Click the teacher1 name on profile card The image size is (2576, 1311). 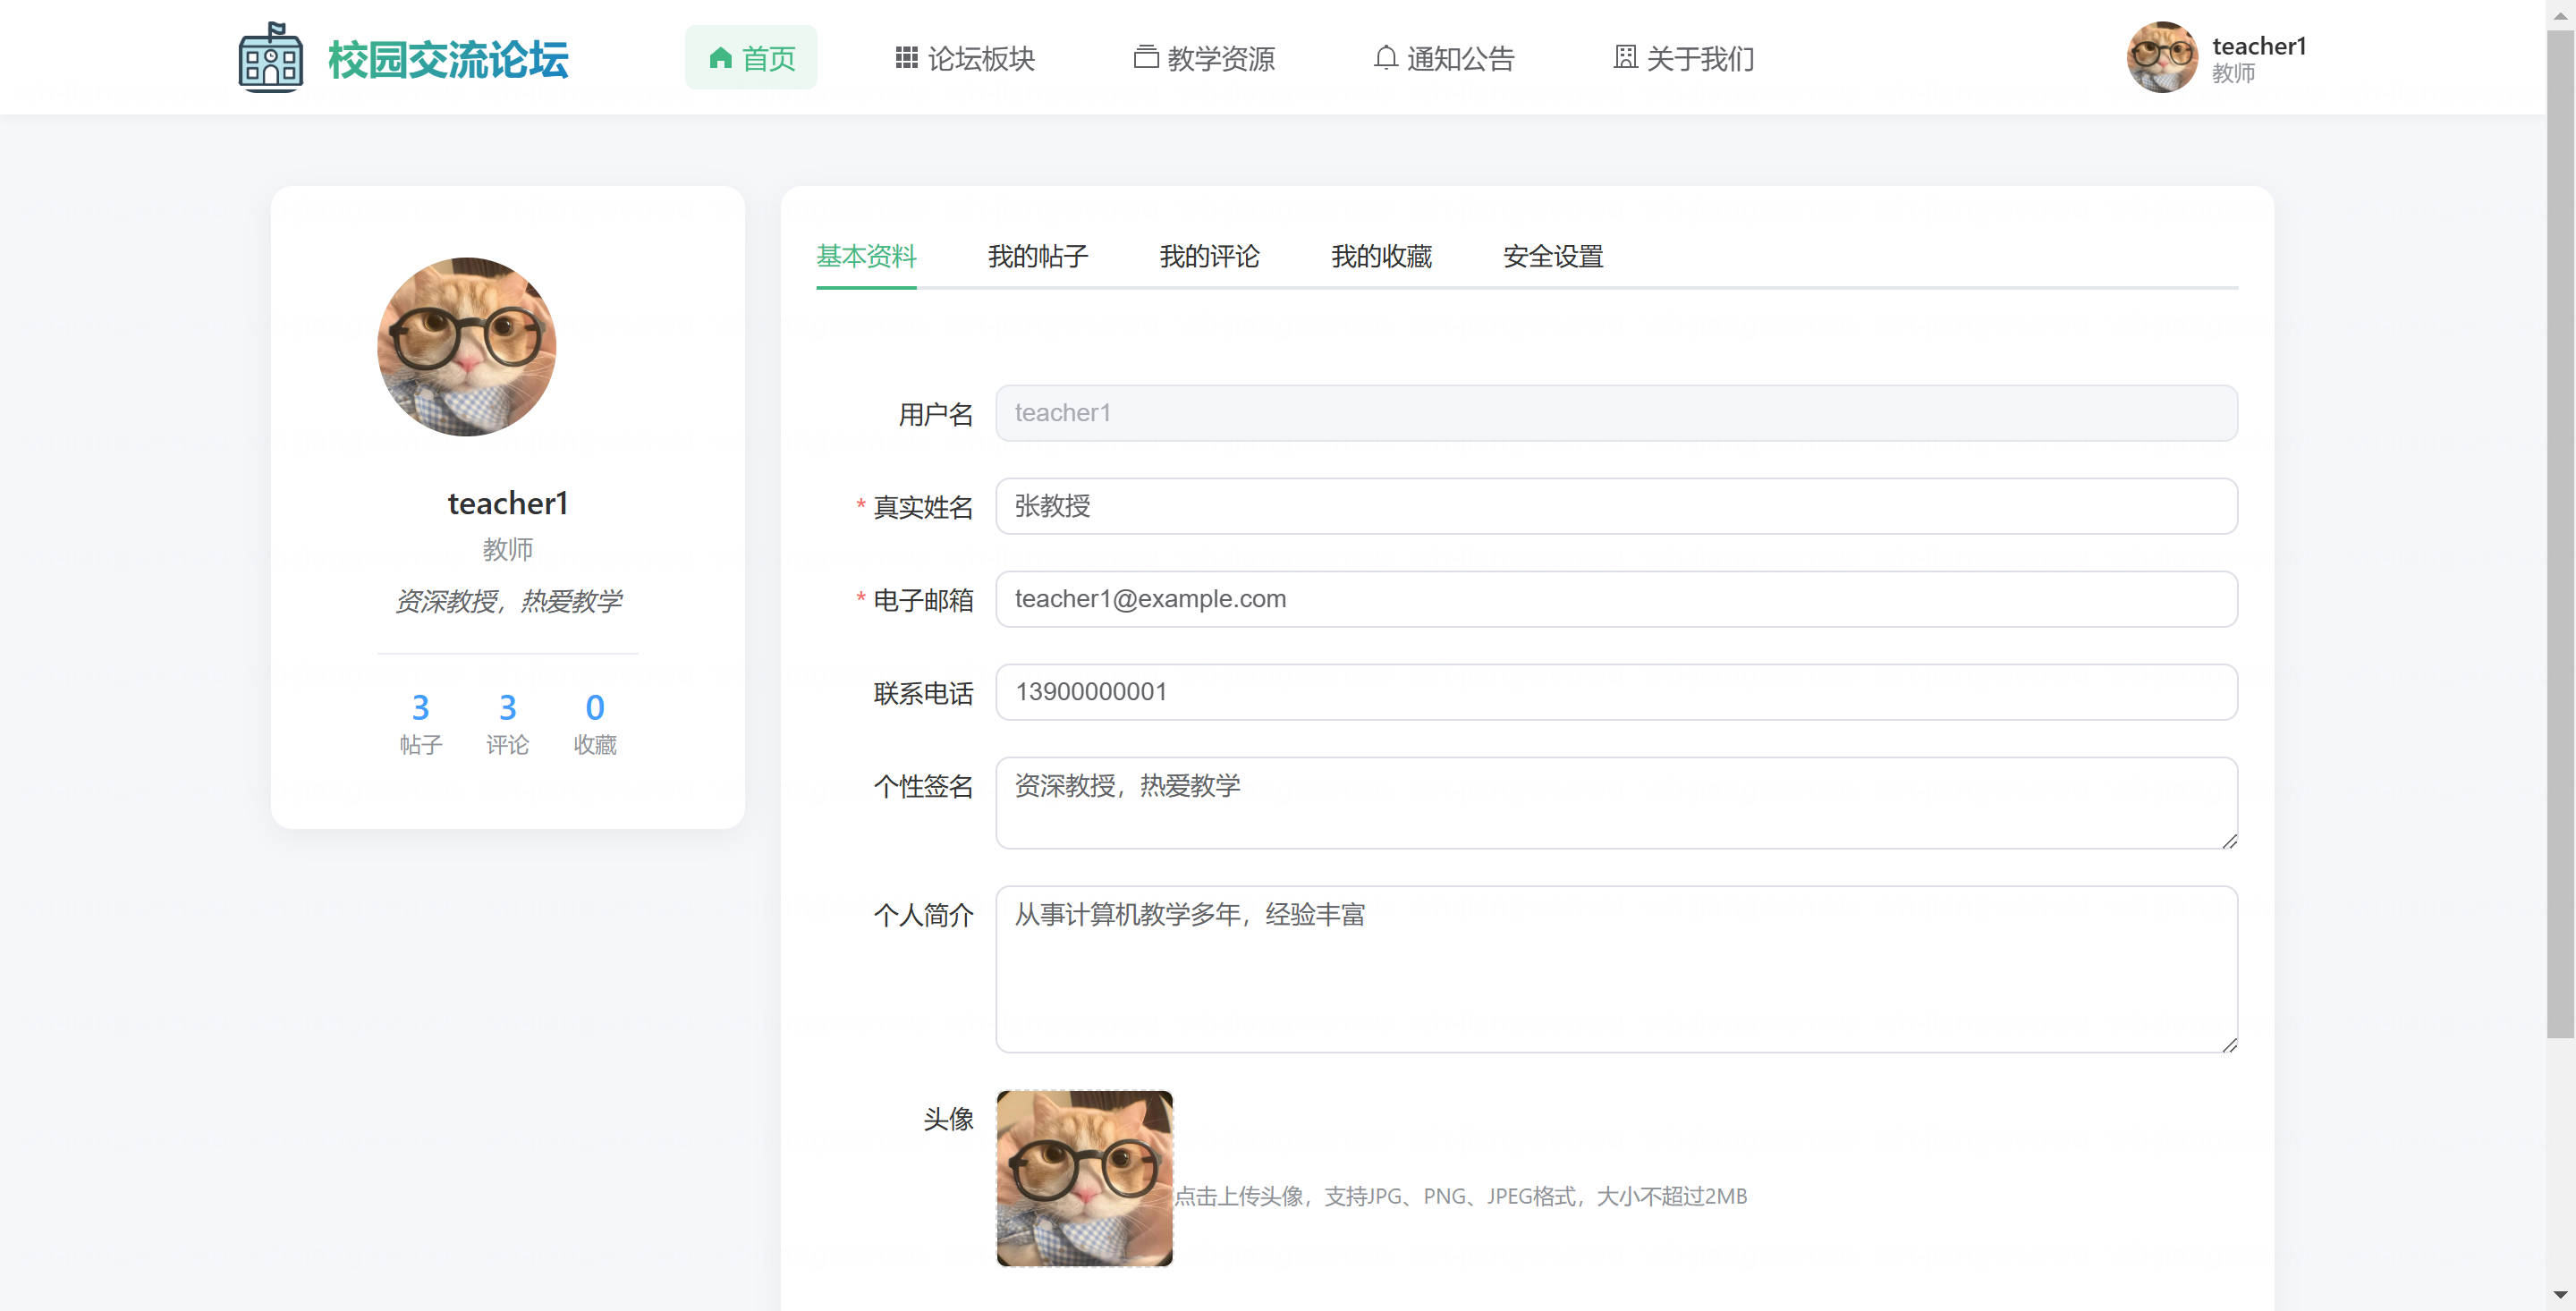(508, 503)
